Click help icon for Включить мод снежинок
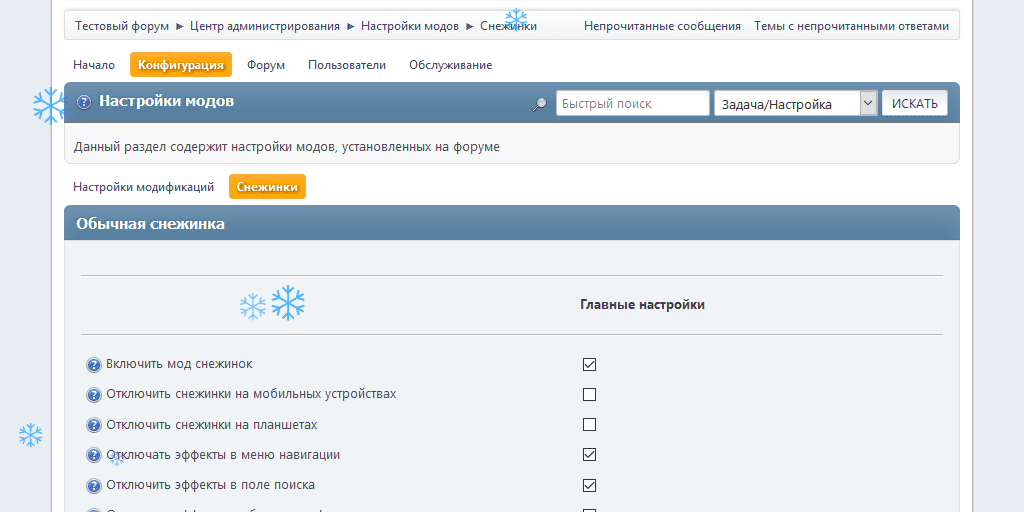1024x512 pixels. [94, 365]
